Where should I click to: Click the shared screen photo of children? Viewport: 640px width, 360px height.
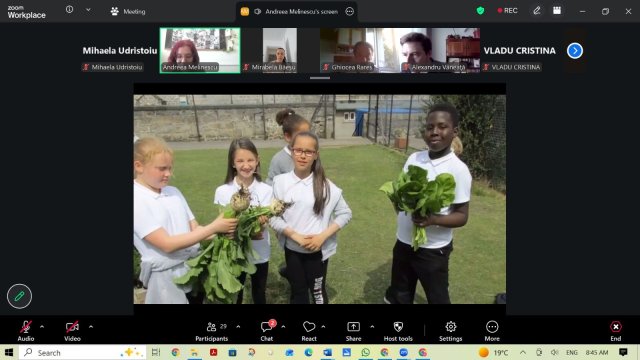pos(320,199)
